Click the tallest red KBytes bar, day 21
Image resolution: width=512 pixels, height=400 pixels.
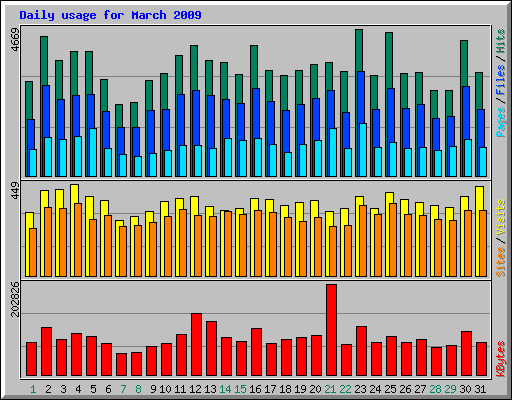pyautogui.click(x=331, y=330)
